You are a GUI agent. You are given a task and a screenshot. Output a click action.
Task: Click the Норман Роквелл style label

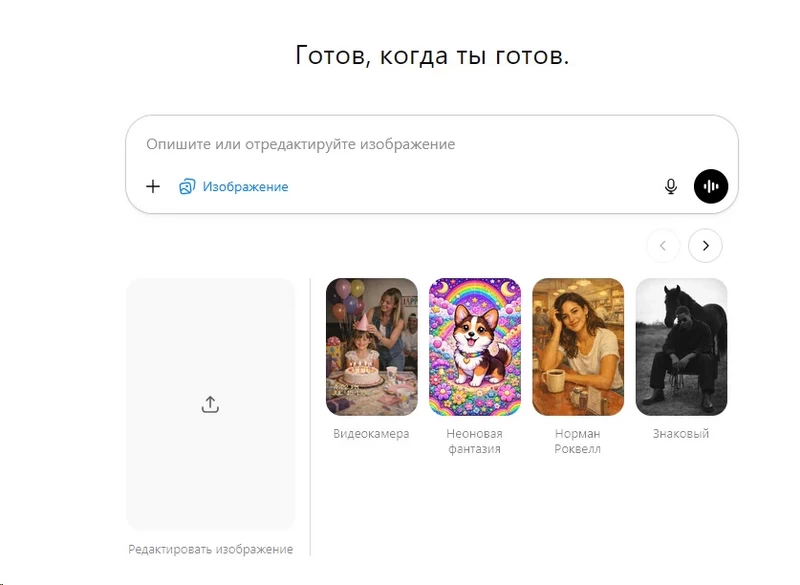(578, 441)
